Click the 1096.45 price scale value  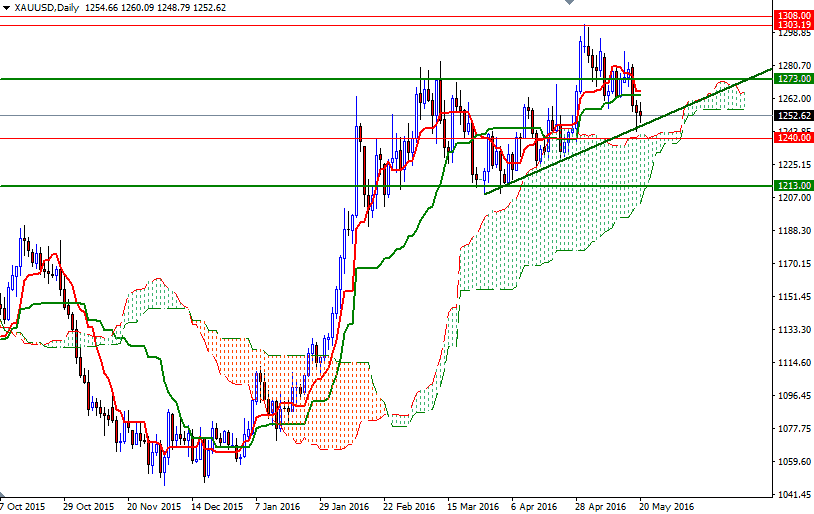pyautogui.click(x=794, y=396)
